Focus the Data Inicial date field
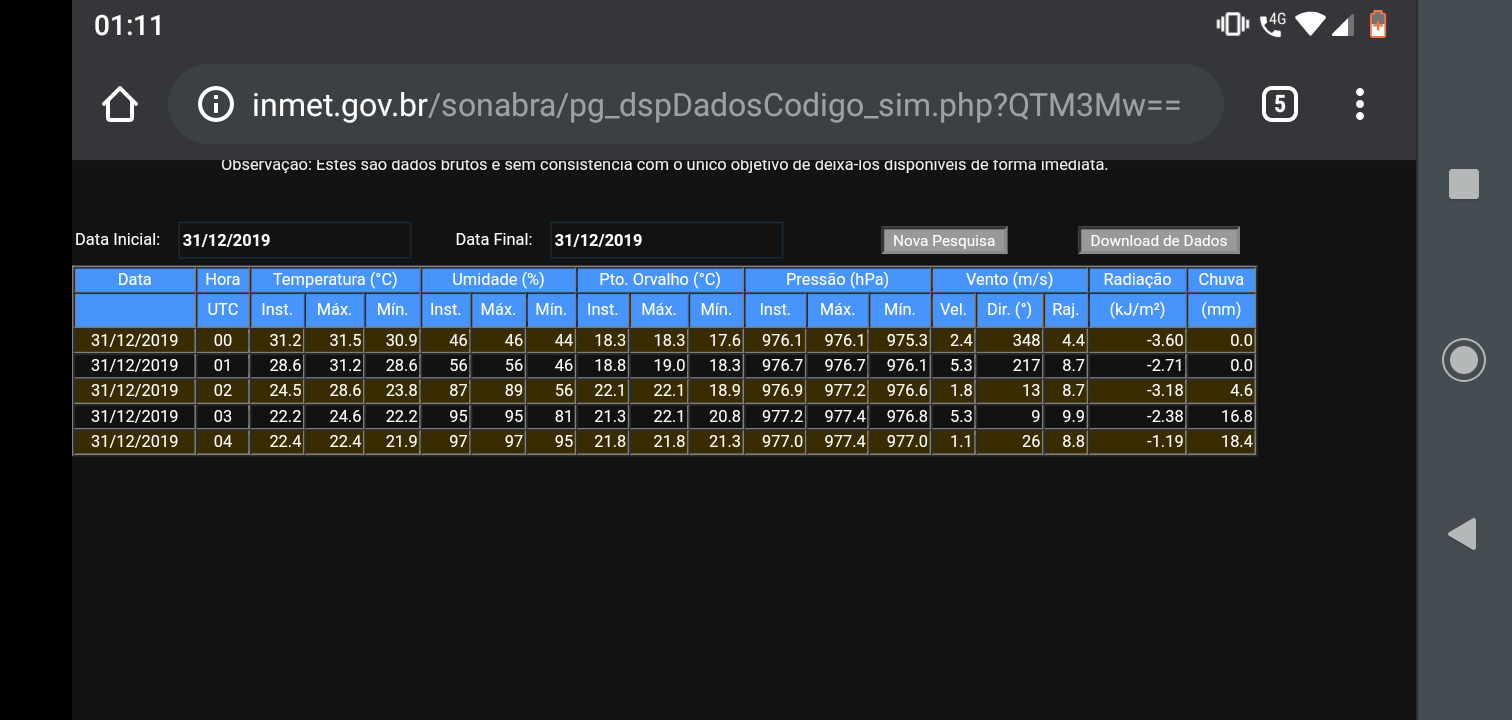 [295, 240]
